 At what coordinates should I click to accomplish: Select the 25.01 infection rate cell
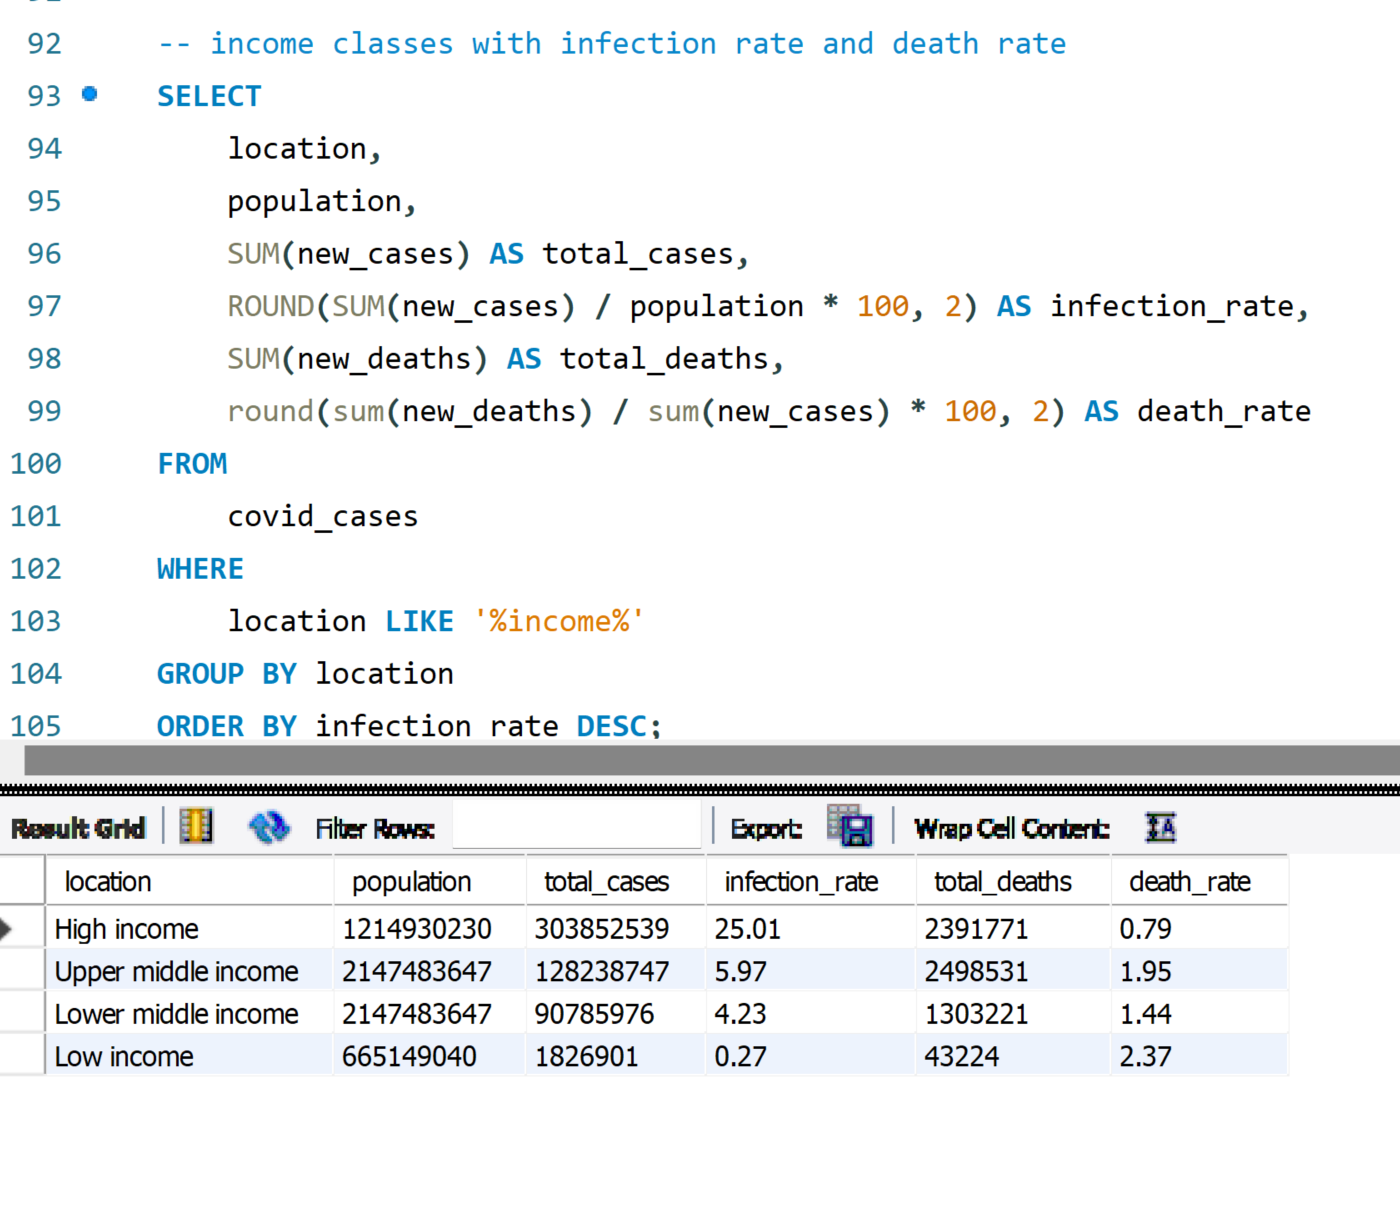[x=747, y=929]
